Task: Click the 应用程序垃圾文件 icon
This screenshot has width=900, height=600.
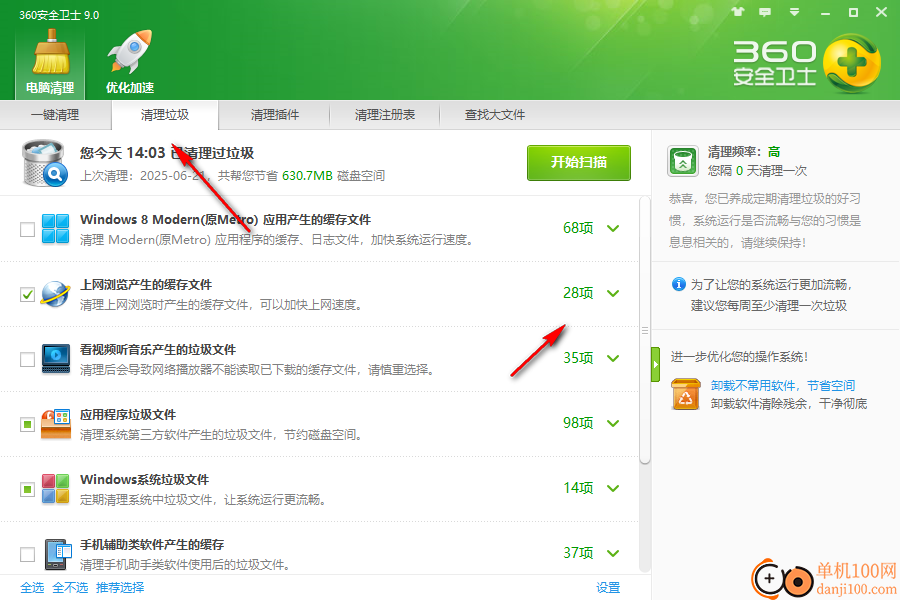Action: 56,424
